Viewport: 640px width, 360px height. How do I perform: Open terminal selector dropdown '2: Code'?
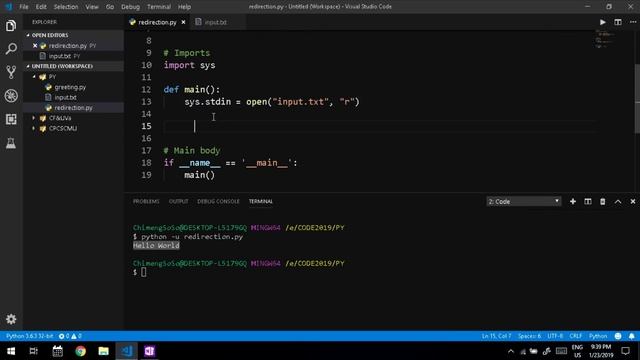click(524, 202)
